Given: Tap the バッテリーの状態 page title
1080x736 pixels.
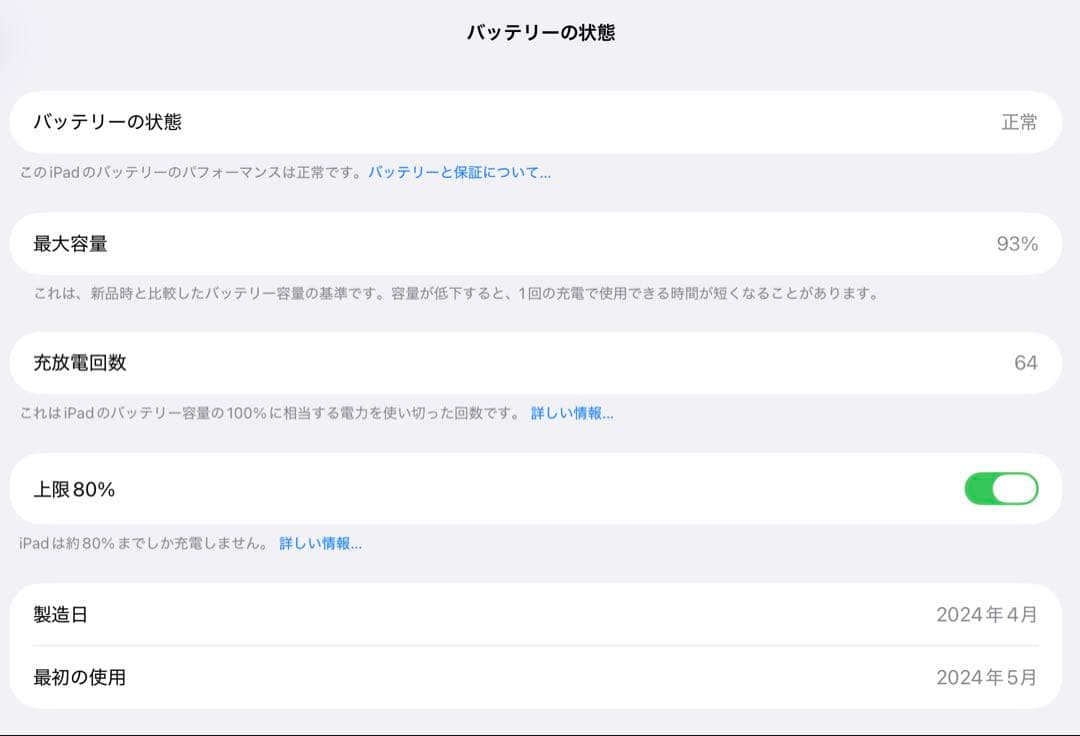Looking at the screenshot, I should (x=540, y=32).
